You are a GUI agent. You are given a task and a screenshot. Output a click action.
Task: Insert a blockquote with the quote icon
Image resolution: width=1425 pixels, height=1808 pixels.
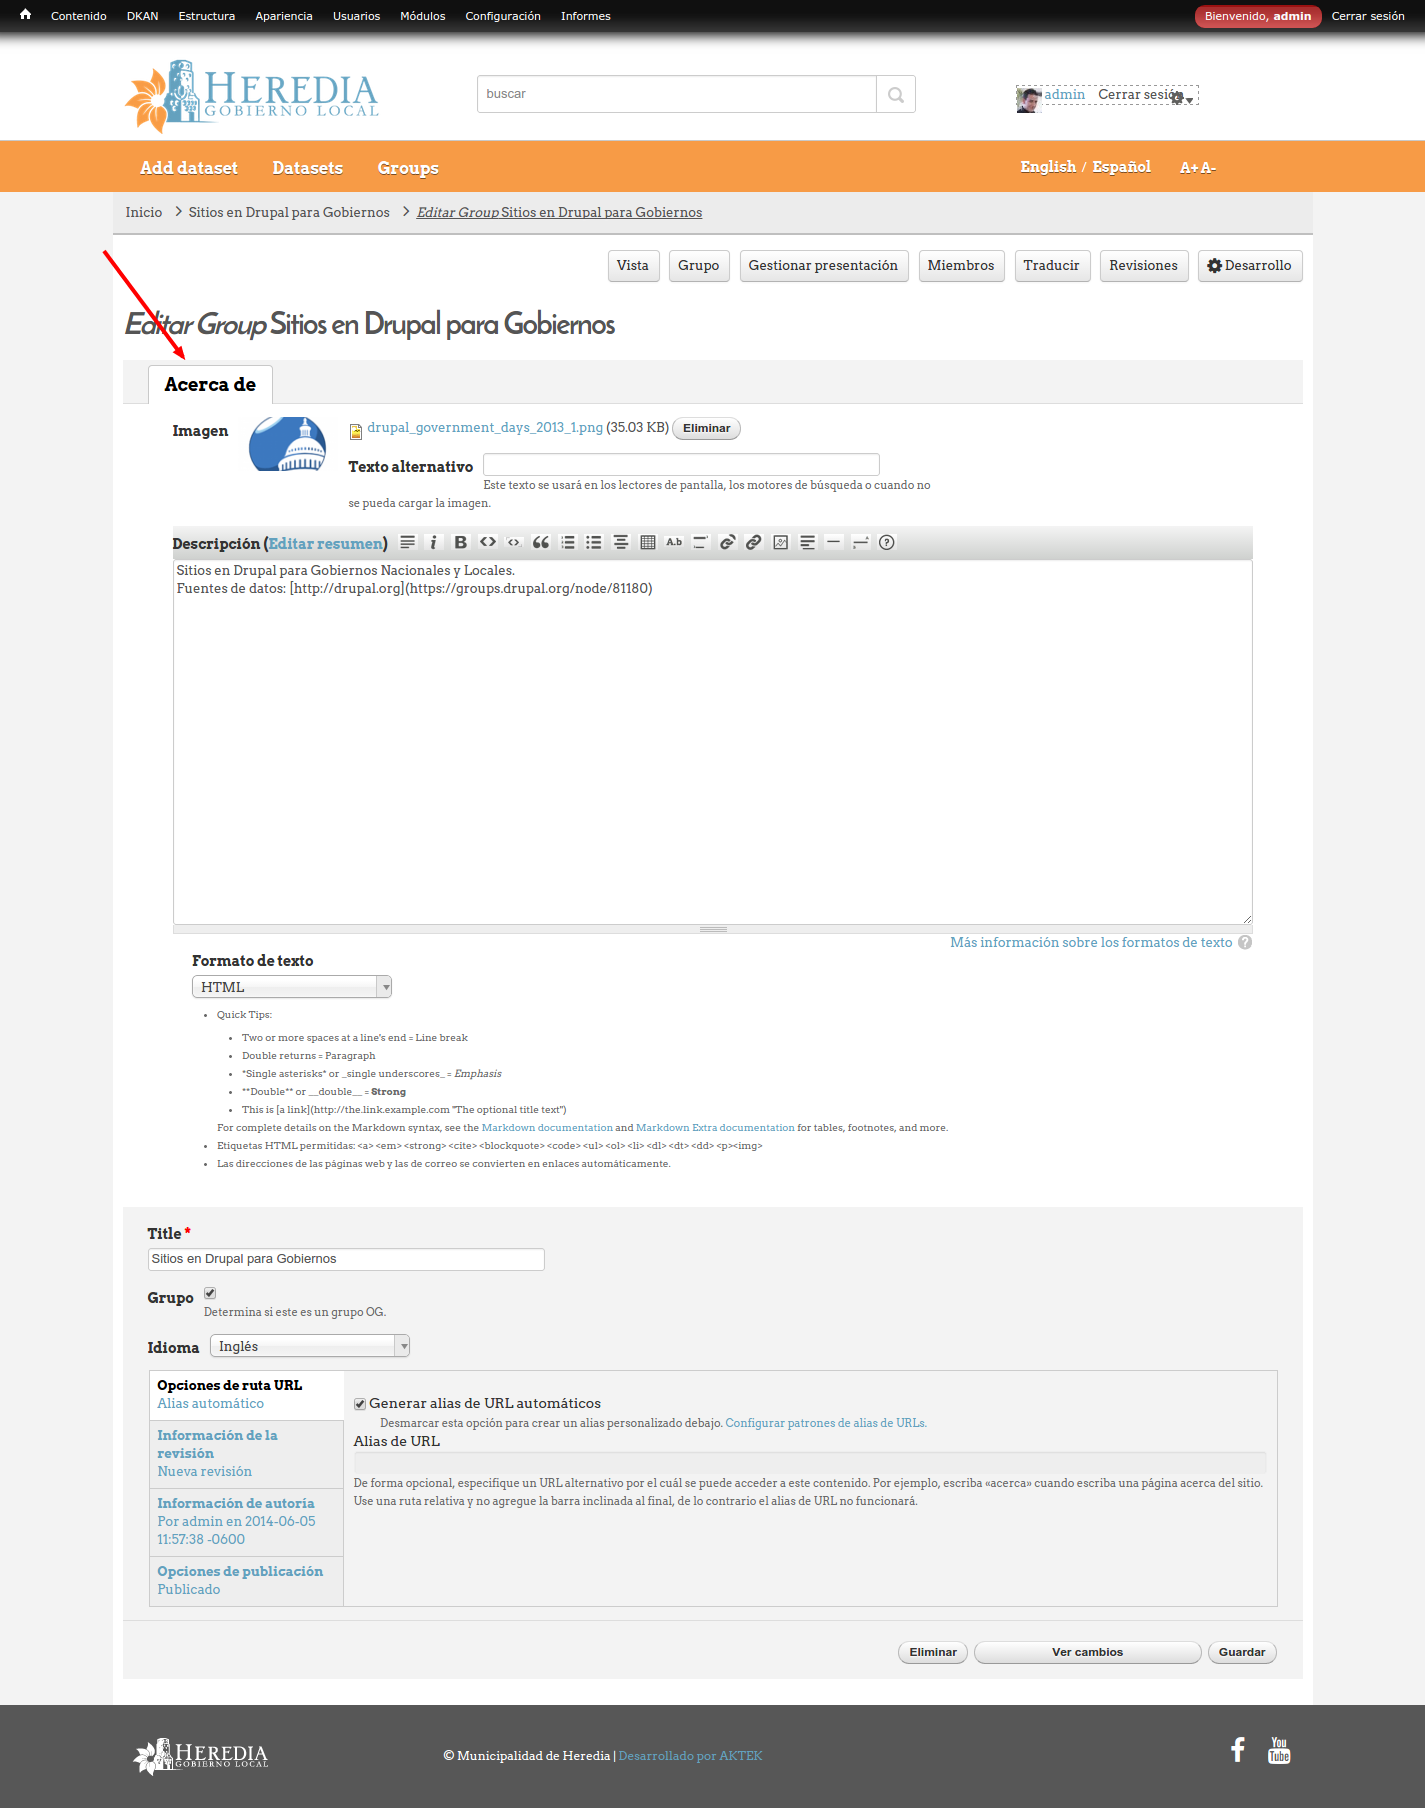tap(541, 542)
